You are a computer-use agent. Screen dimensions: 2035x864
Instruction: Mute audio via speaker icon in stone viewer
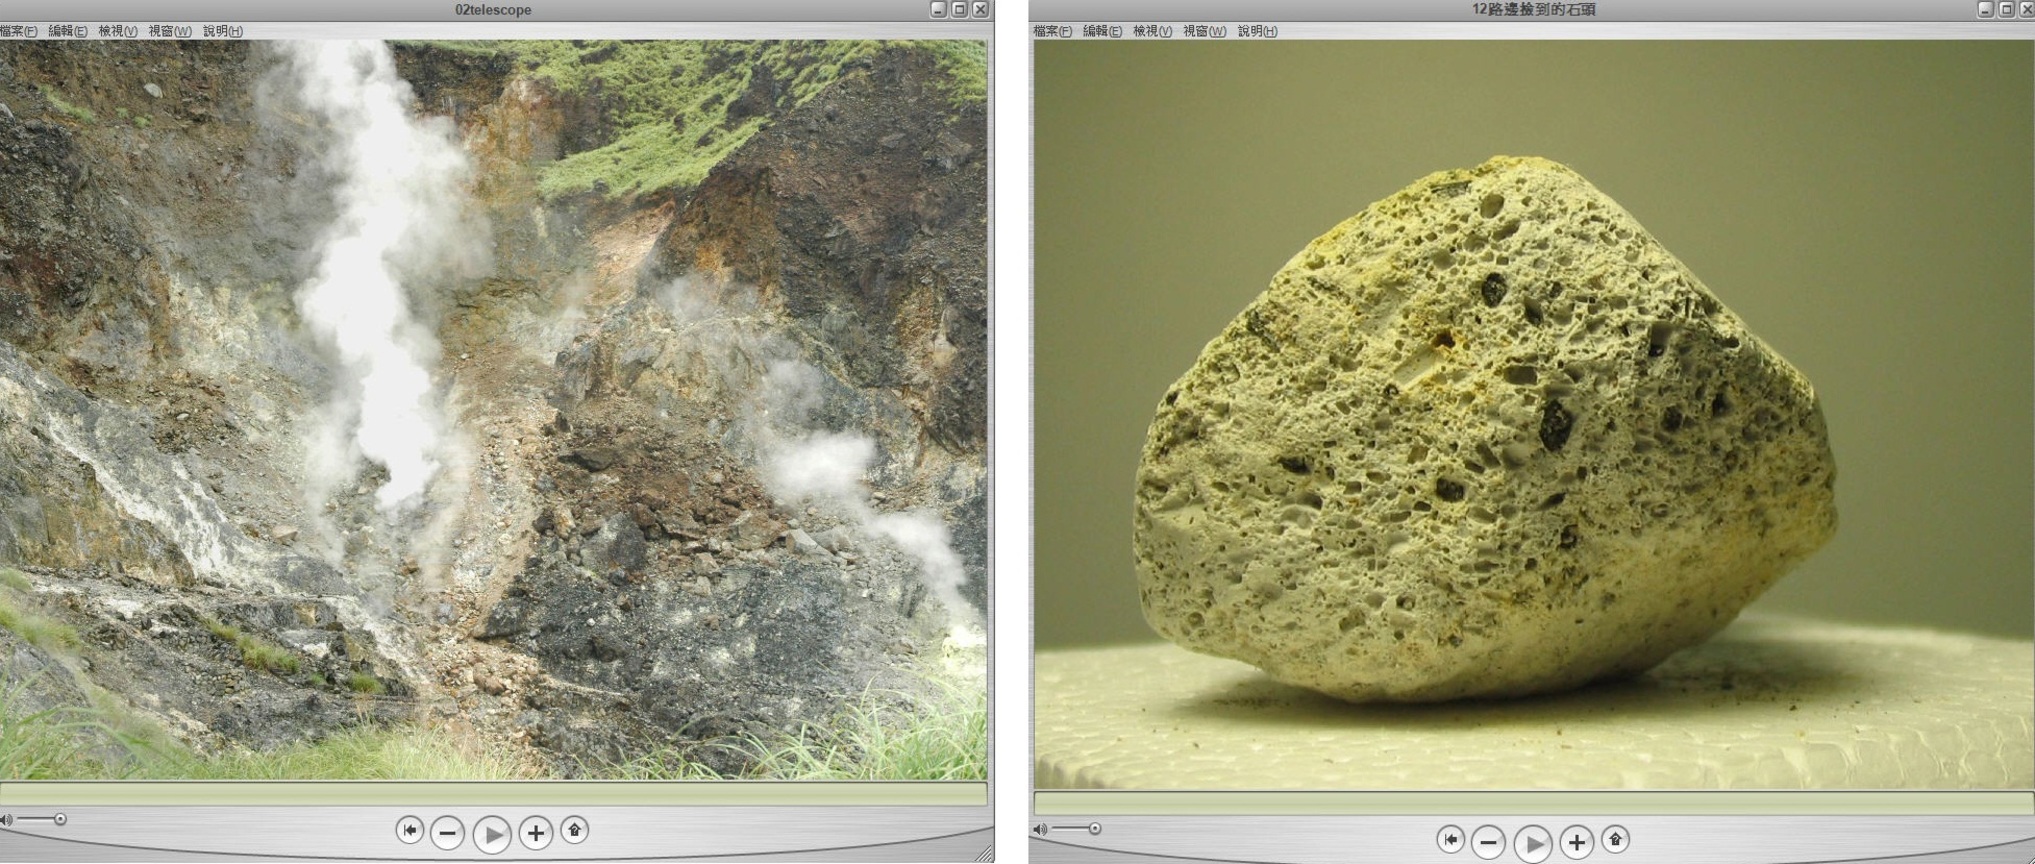[x=1041, y=829]
